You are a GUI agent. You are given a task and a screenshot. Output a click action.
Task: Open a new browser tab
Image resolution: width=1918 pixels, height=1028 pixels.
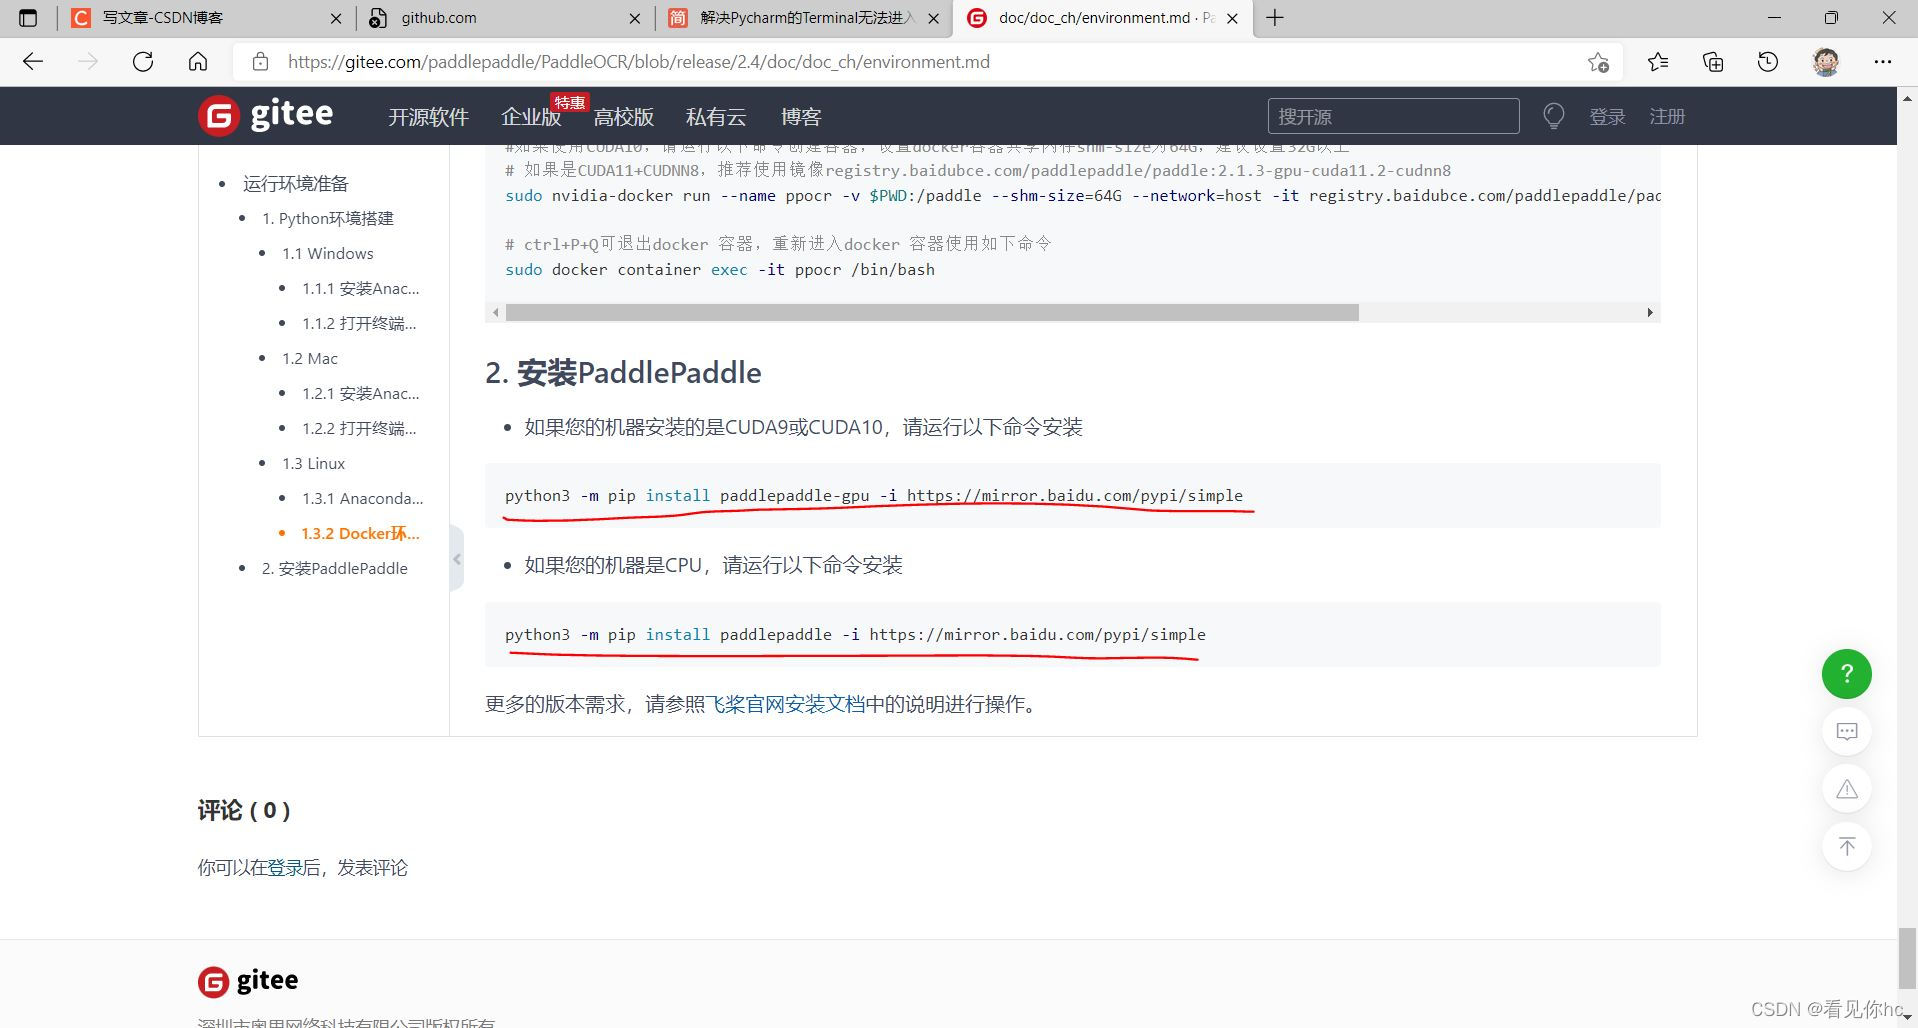[x=1275, y=18]
